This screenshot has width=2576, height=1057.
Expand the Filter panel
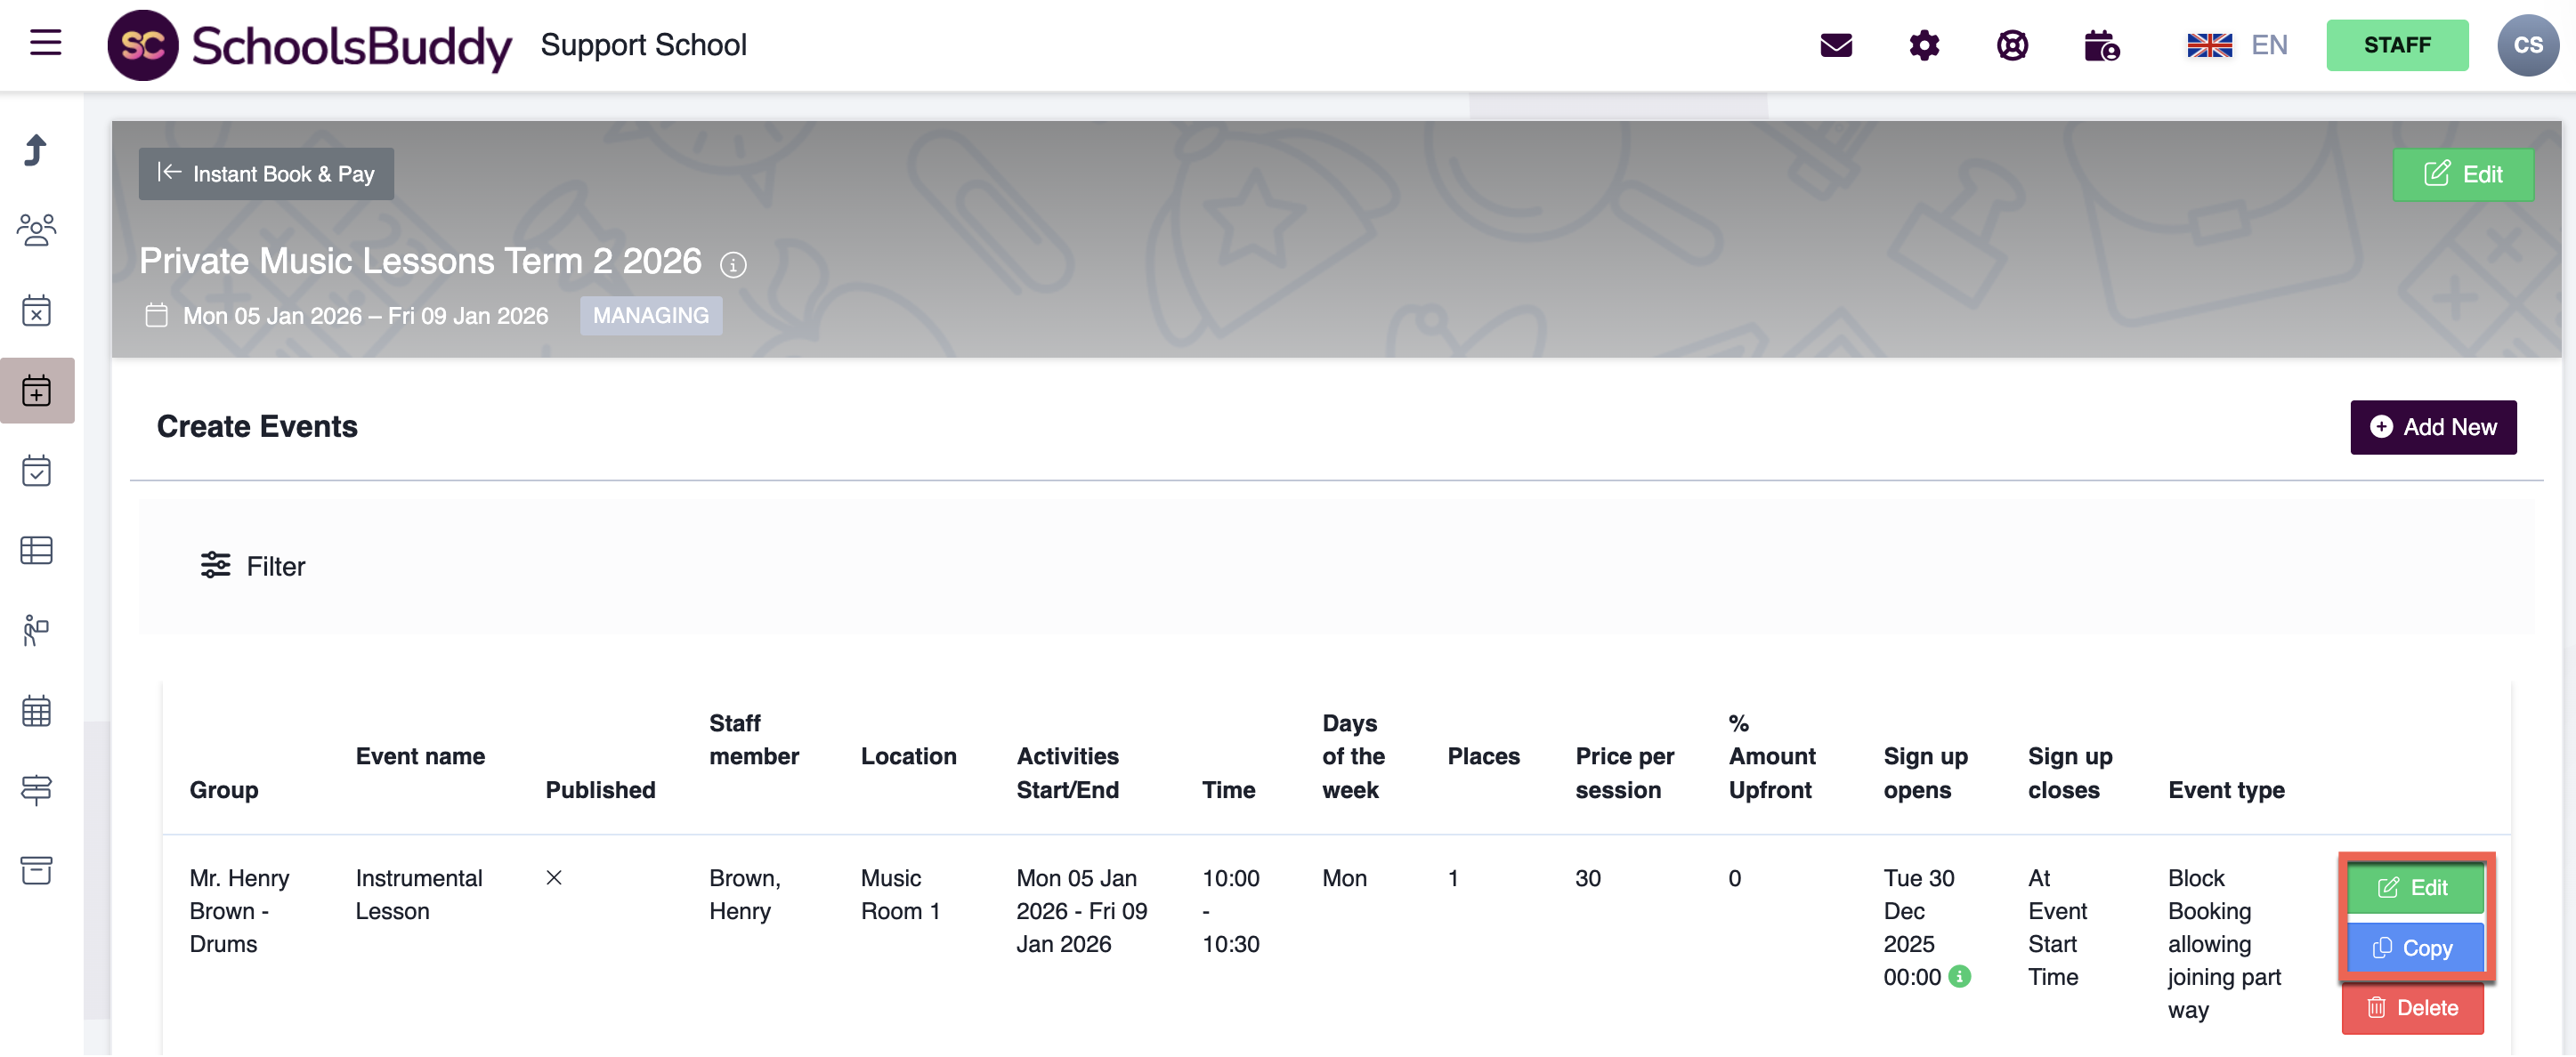pos(253,566)
